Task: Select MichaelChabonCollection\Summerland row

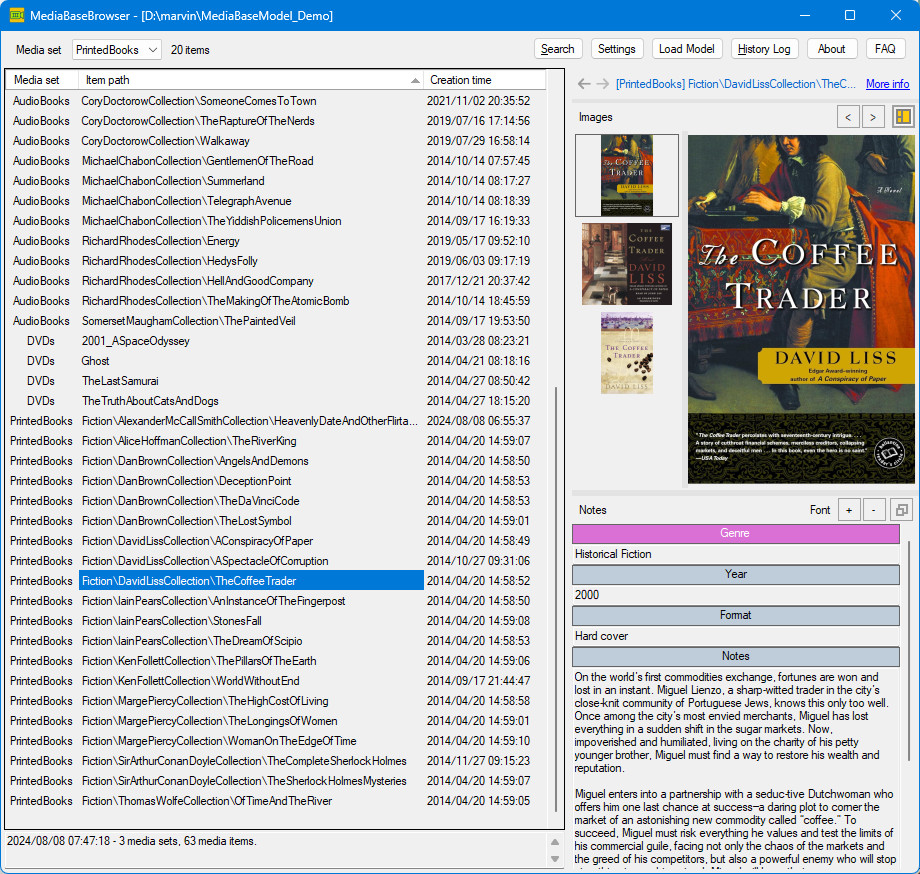Action: (275, 181)
